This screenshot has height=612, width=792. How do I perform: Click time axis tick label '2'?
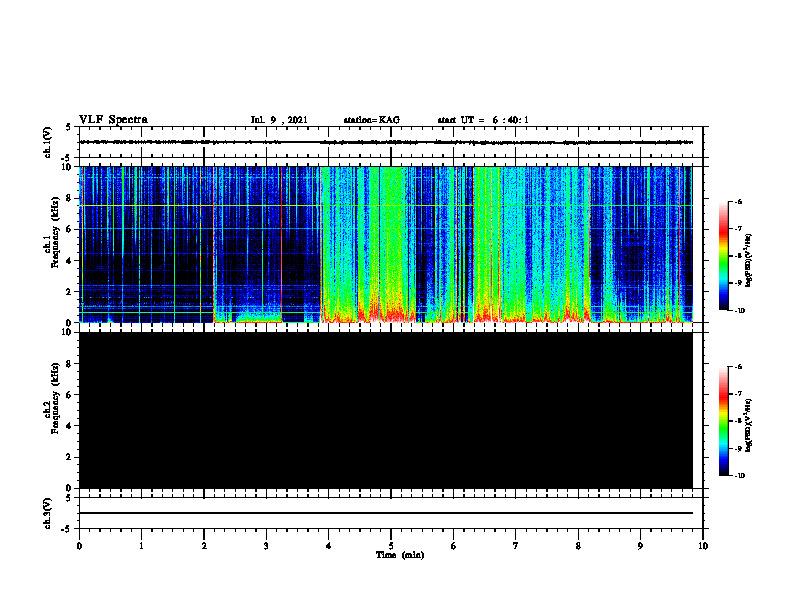click(x=204, y=546)
